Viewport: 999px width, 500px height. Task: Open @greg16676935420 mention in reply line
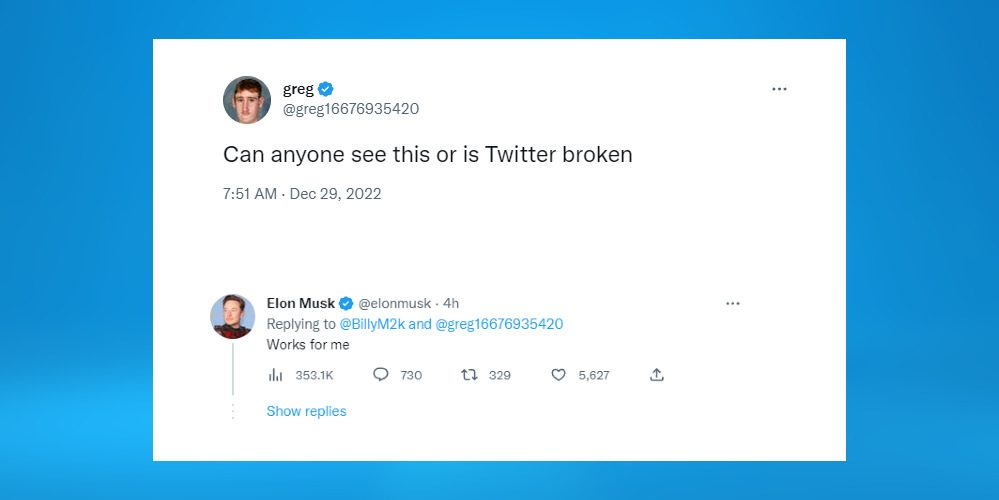point(499,324)
